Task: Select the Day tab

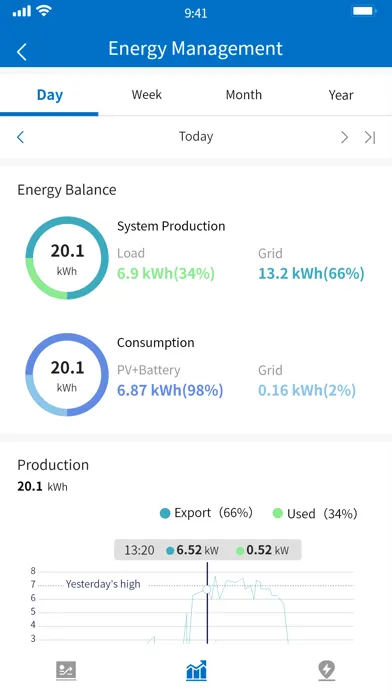Action: coord(49,95)
